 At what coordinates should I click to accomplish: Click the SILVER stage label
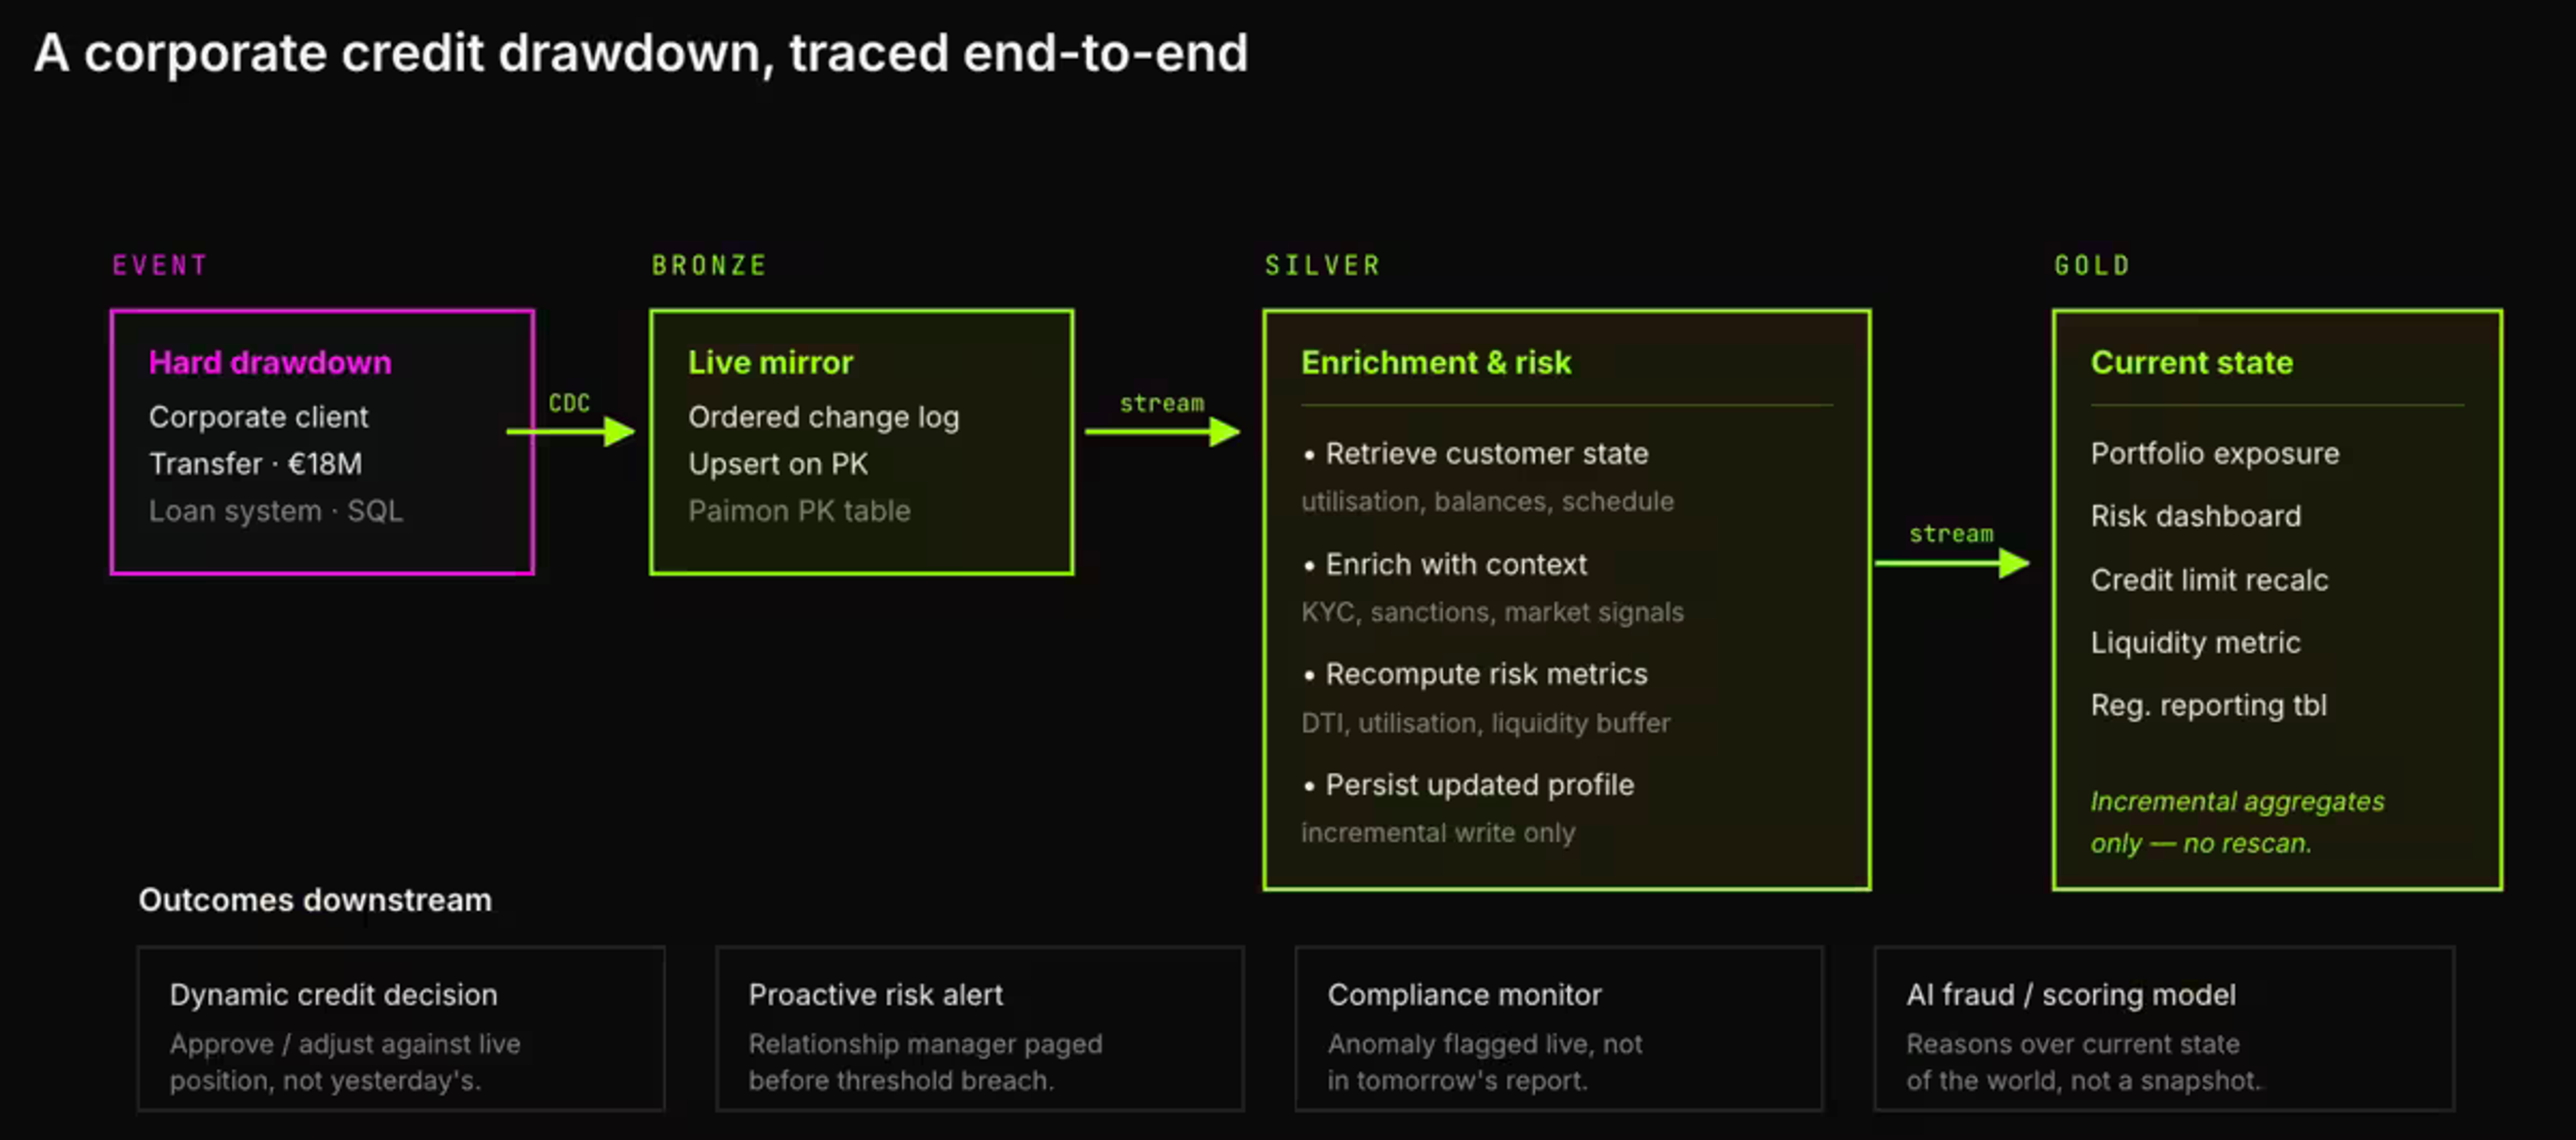[1322, 265]
